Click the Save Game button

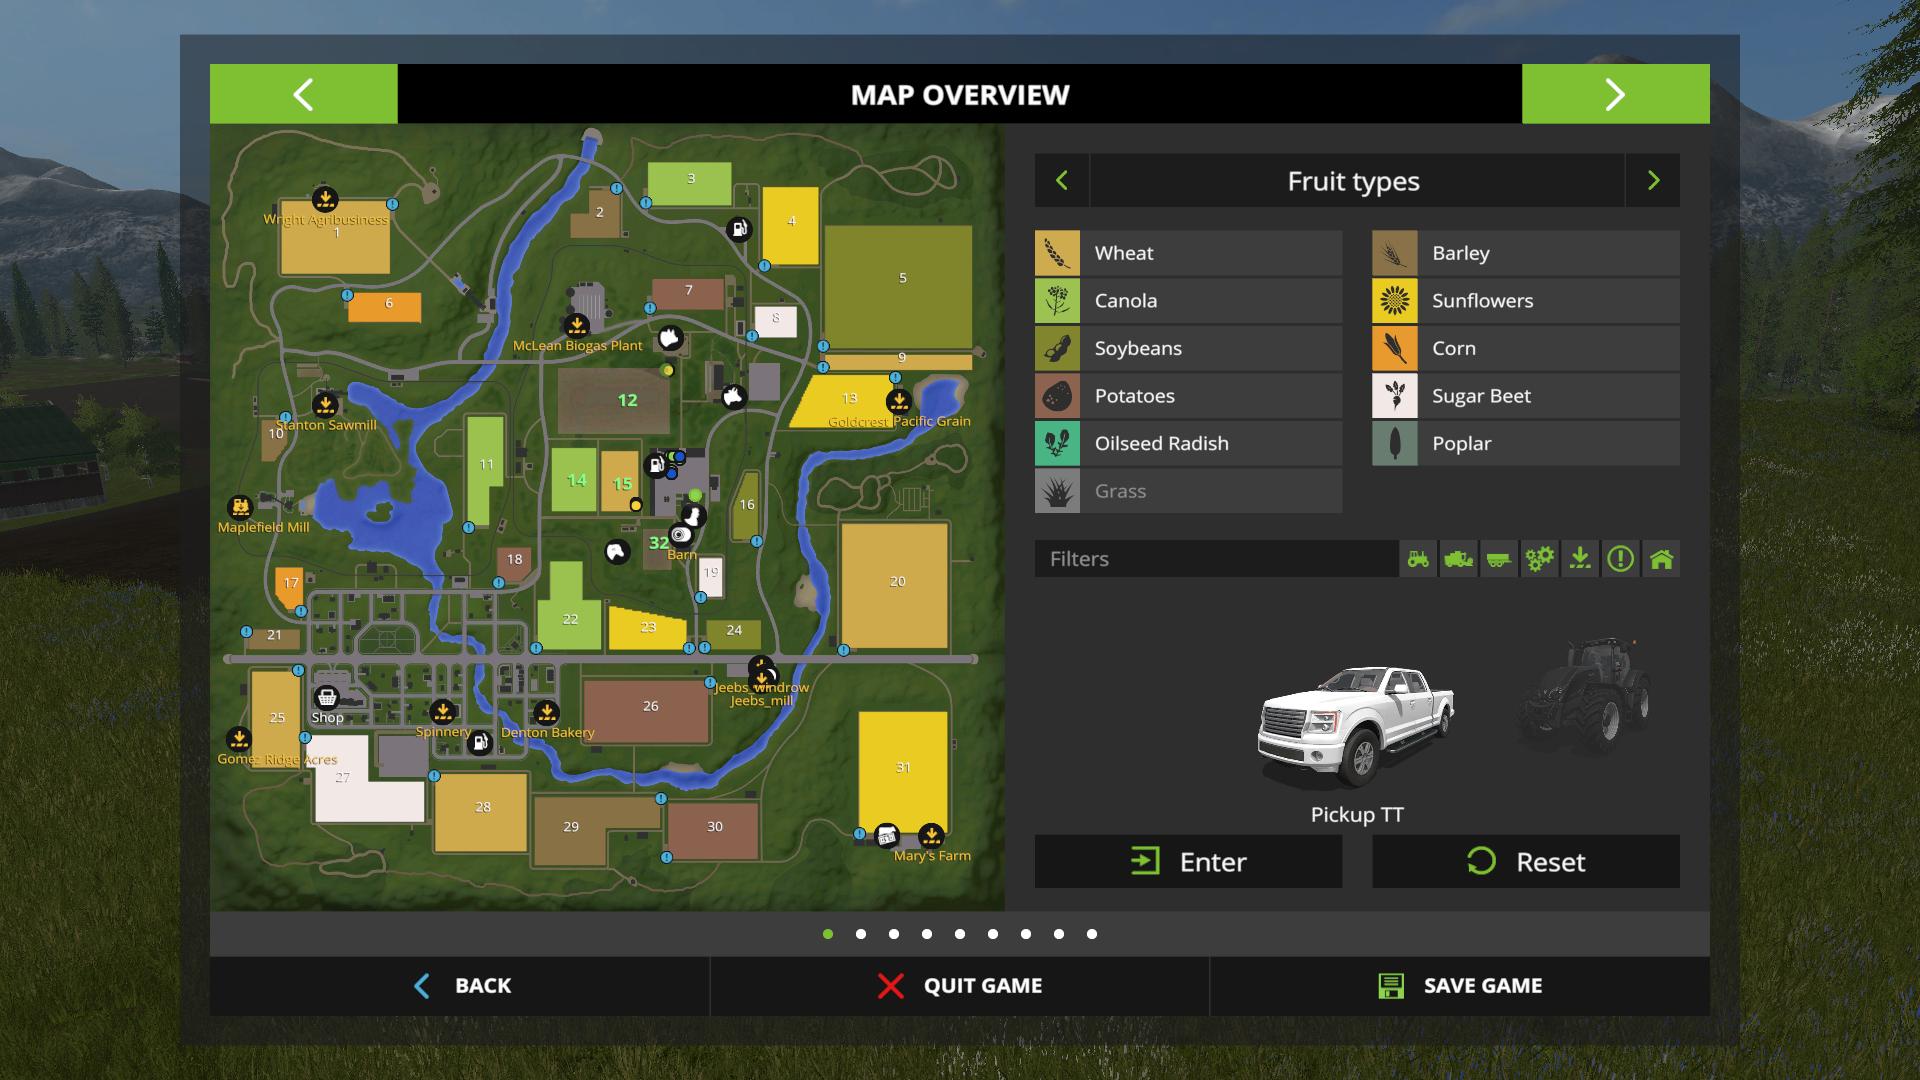tap(1460, 986)
